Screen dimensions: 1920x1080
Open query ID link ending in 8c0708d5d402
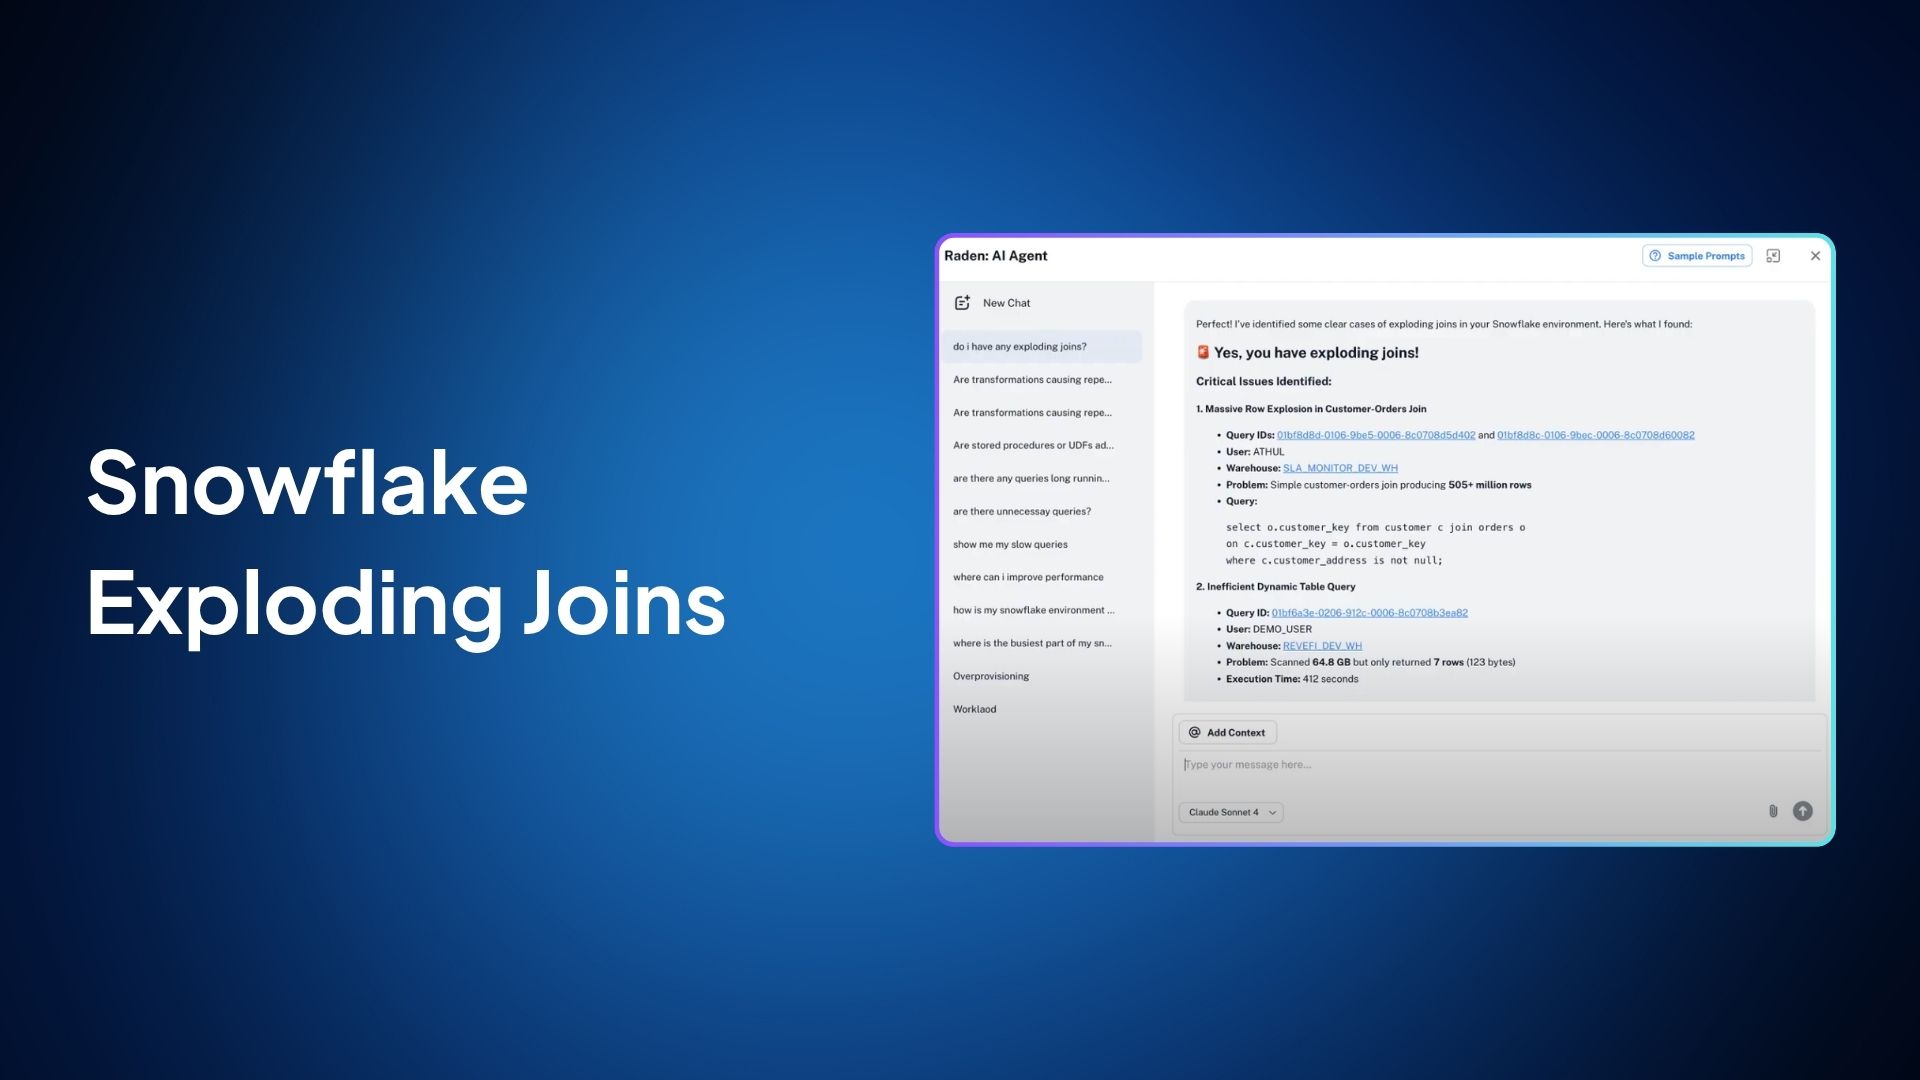tap(1375, 435)
